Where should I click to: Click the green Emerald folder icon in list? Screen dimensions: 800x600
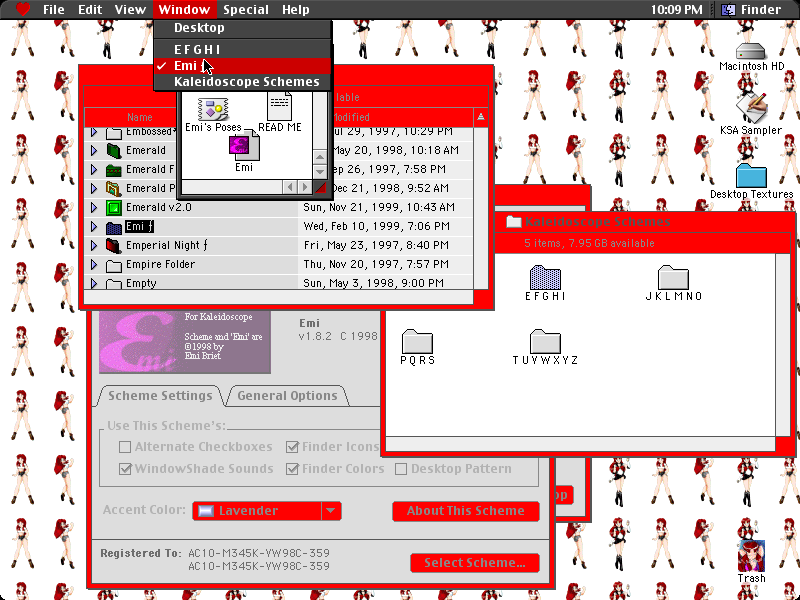tap(114, 151)
